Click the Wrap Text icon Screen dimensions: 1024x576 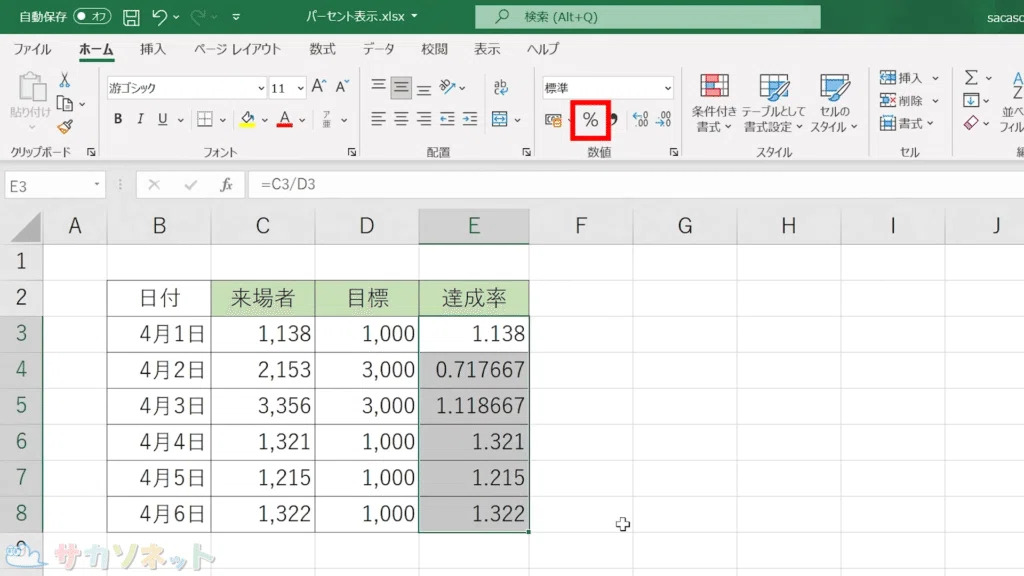click(x=500, y=87)
